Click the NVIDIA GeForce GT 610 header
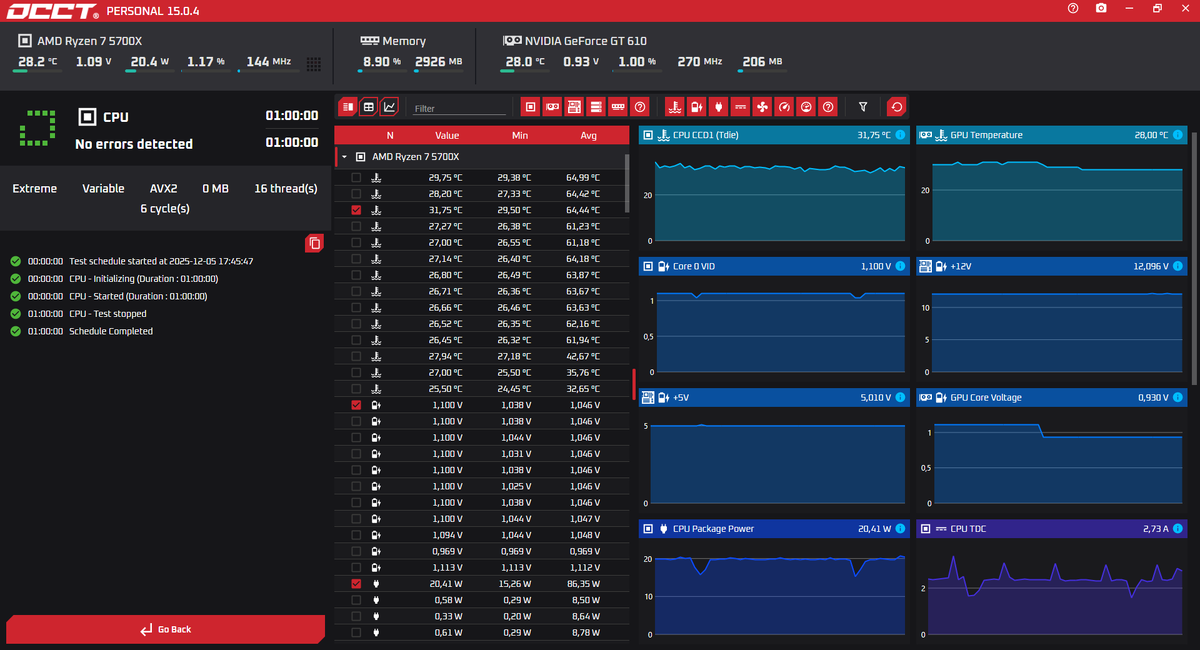Screen dimensions: 1200x650 [x=586, y=41]
